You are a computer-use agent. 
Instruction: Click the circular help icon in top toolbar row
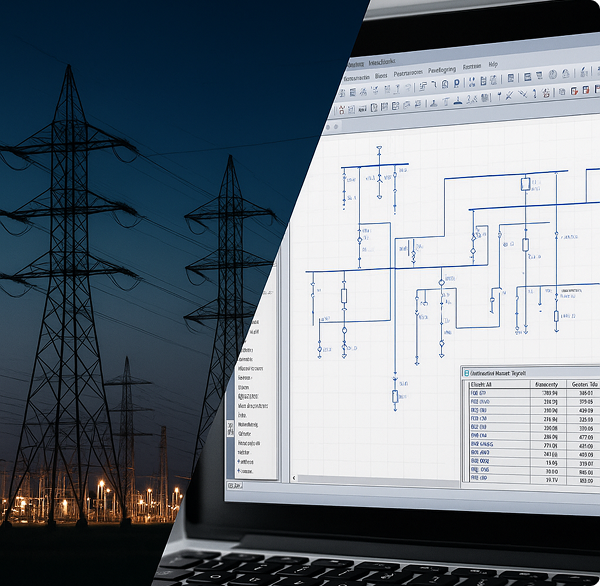(552, 74)
